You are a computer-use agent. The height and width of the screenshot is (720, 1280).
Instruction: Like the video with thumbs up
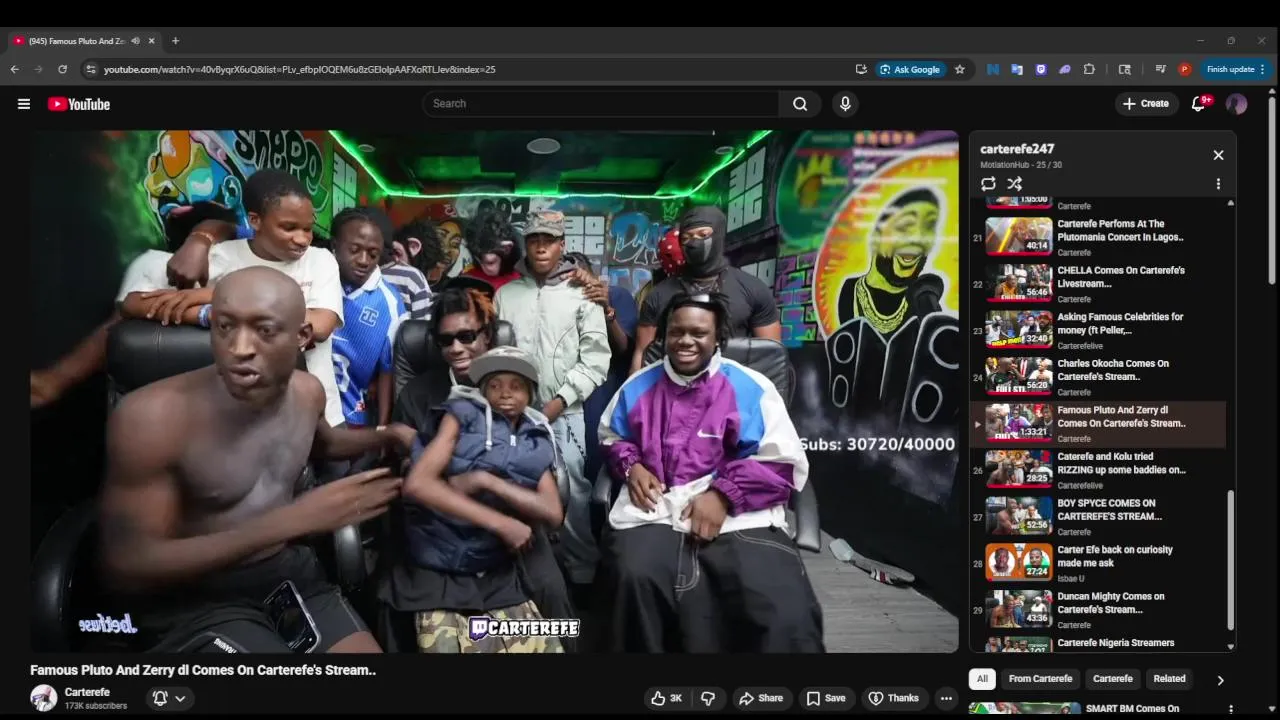667,698
